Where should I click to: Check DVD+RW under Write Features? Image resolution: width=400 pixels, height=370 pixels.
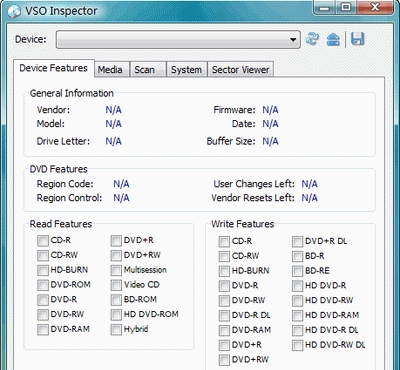224,360
